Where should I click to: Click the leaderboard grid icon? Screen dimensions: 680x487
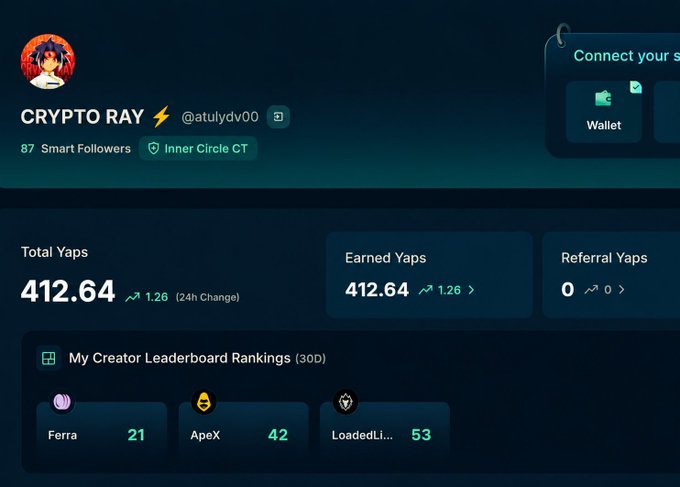(49, 358)
